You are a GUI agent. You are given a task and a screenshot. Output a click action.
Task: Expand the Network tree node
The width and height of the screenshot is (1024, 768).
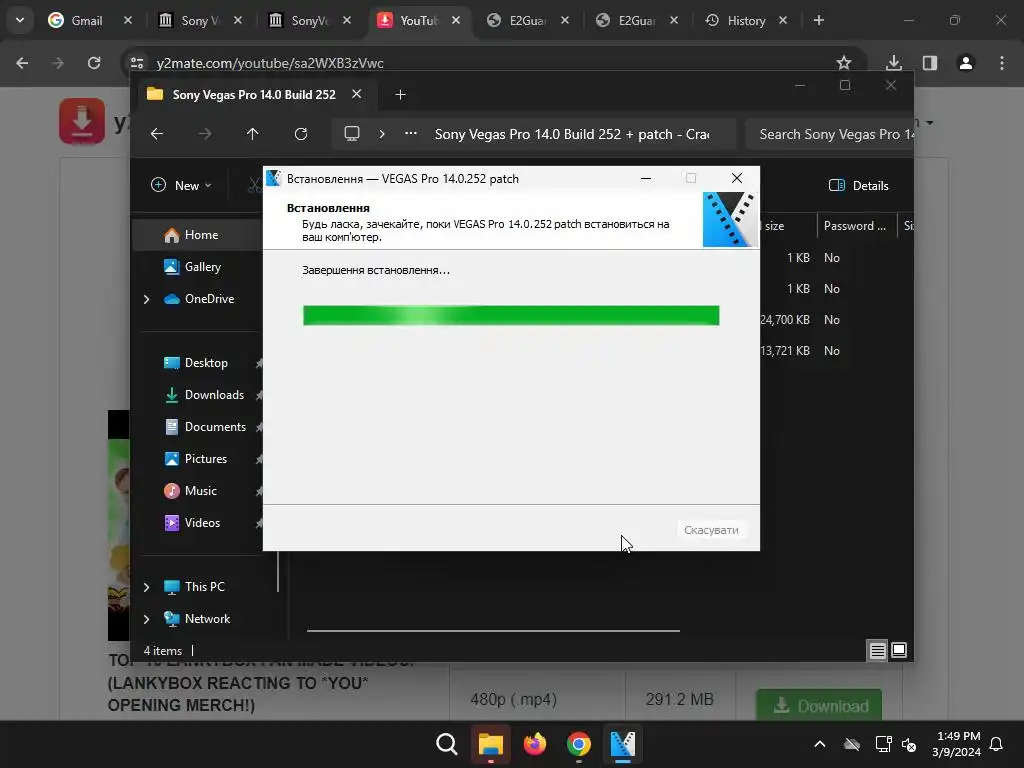coord(146,619)
